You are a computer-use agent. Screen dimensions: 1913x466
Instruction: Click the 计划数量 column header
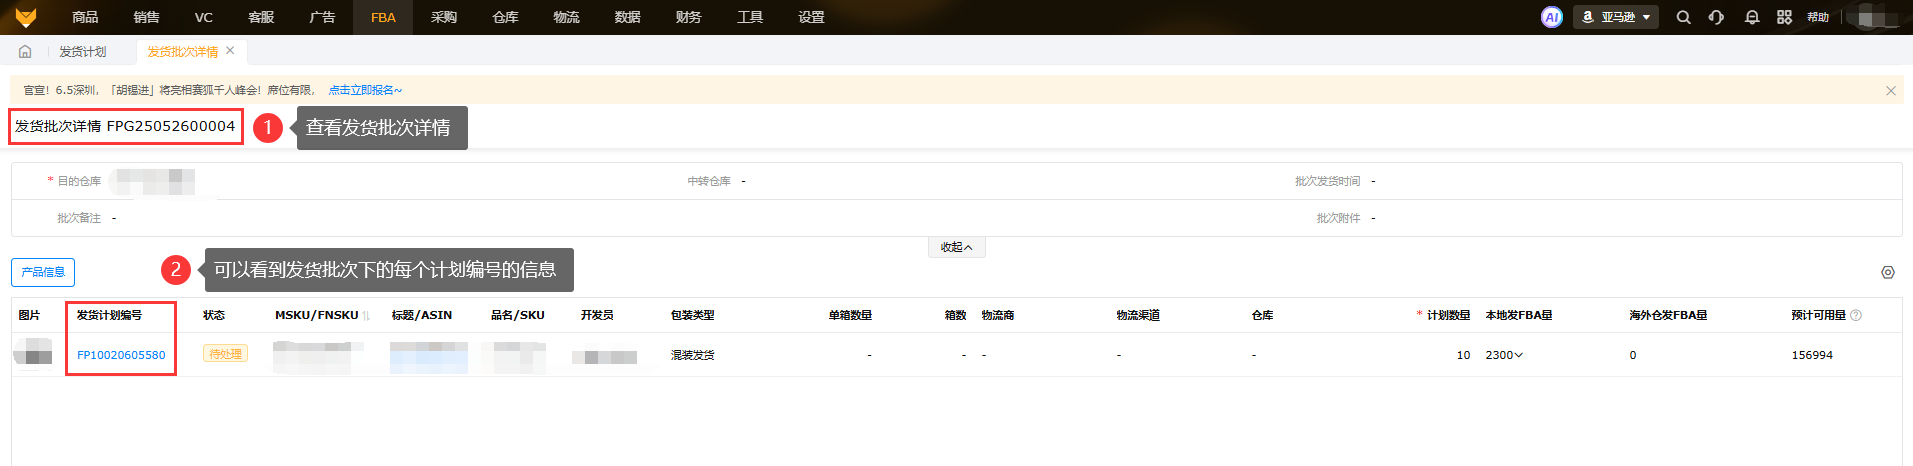point(1448,315)
